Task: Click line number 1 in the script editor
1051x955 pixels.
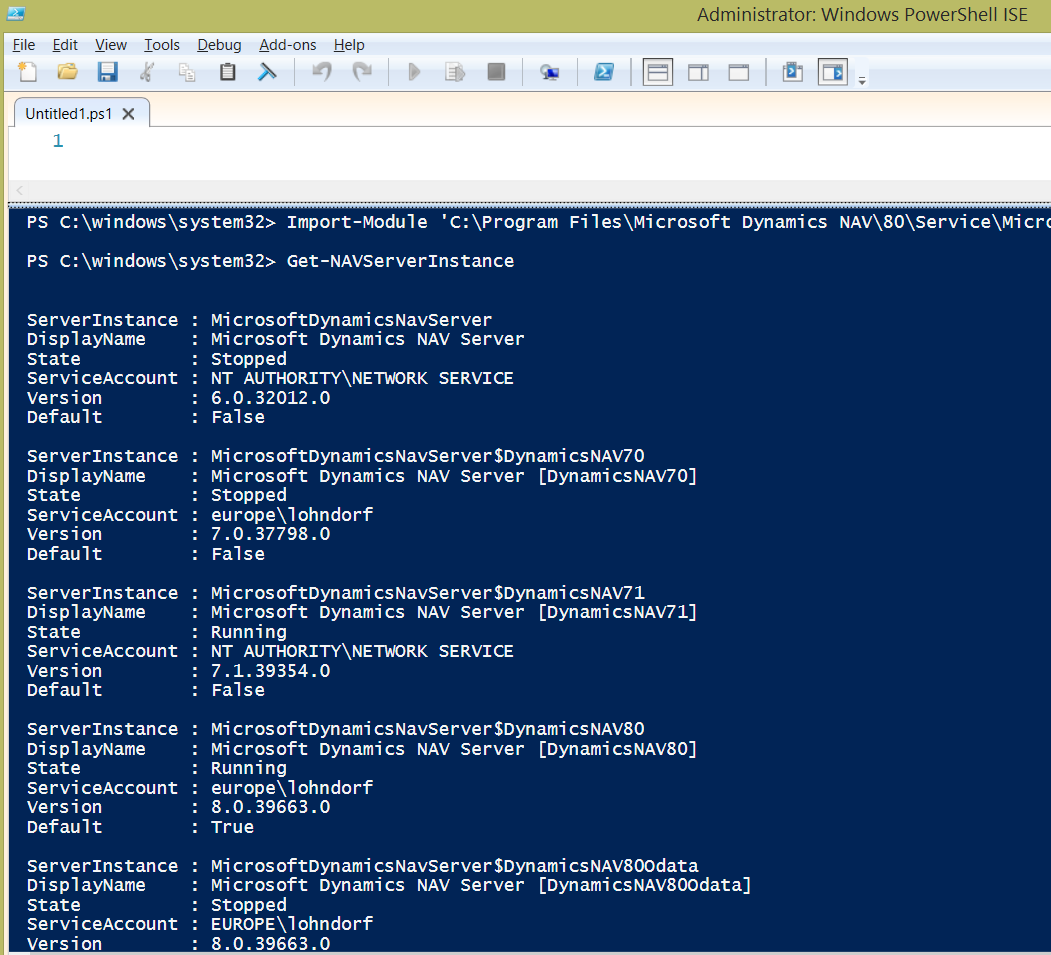Action: pos(57,140)
